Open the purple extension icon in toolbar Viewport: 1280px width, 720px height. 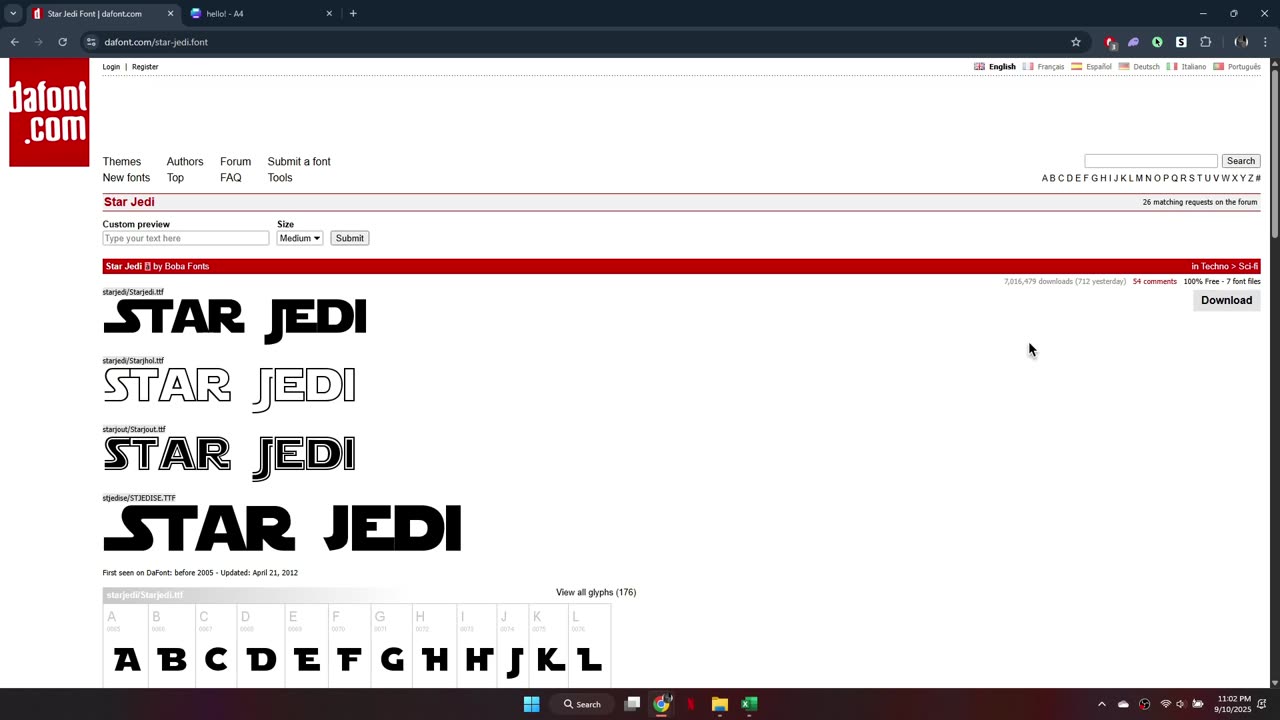[x=1133, y=42]
